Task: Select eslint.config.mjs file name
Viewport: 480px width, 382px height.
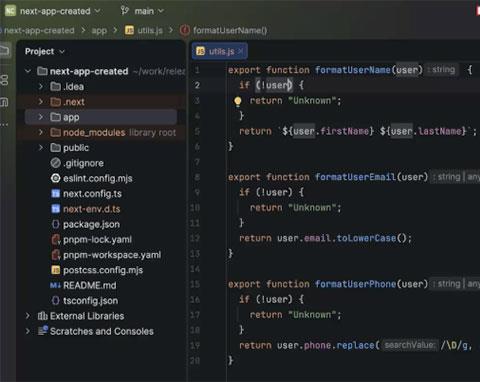Action: 98,178
